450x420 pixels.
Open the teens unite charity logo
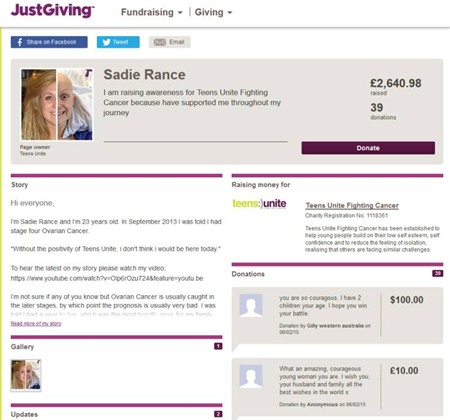point(259,203)
